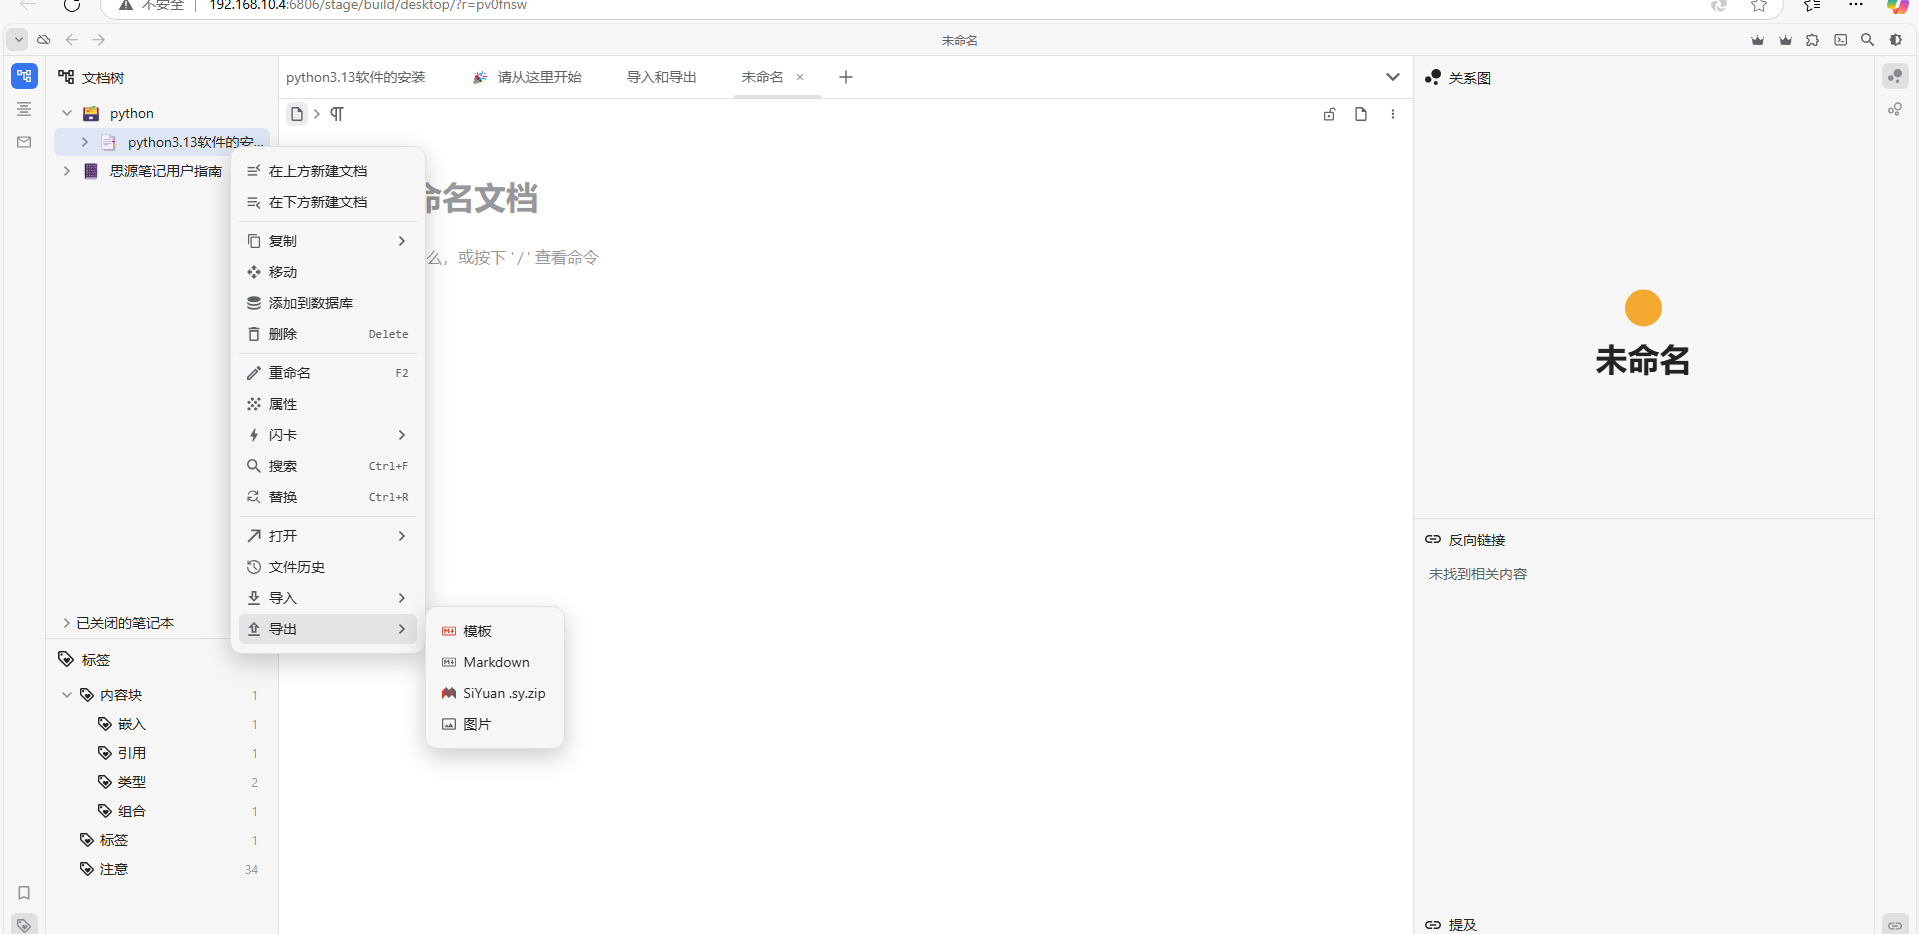
Task: Select Markdown in the export submenu
Action: 496,662
